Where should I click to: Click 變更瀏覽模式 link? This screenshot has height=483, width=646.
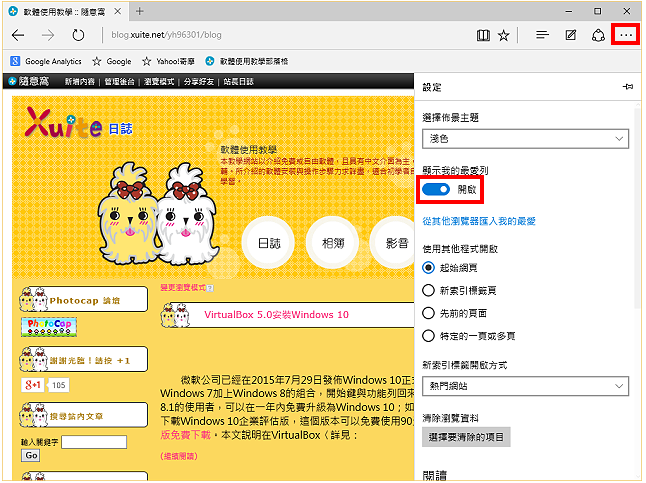click(183, 288)
